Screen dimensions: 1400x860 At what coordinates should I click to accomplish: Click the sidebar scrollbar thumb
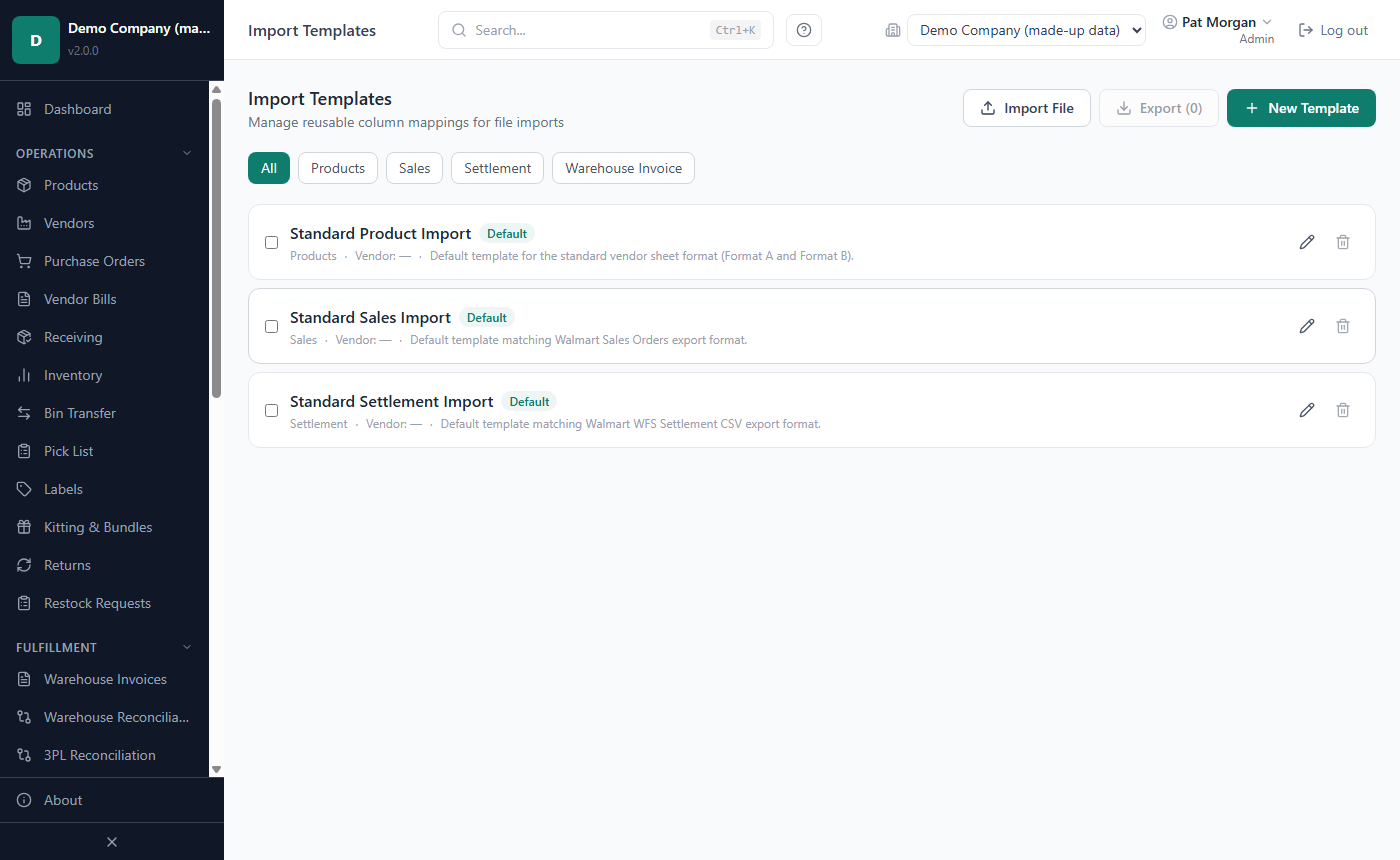pyautogui.click(x=216, y=248)
